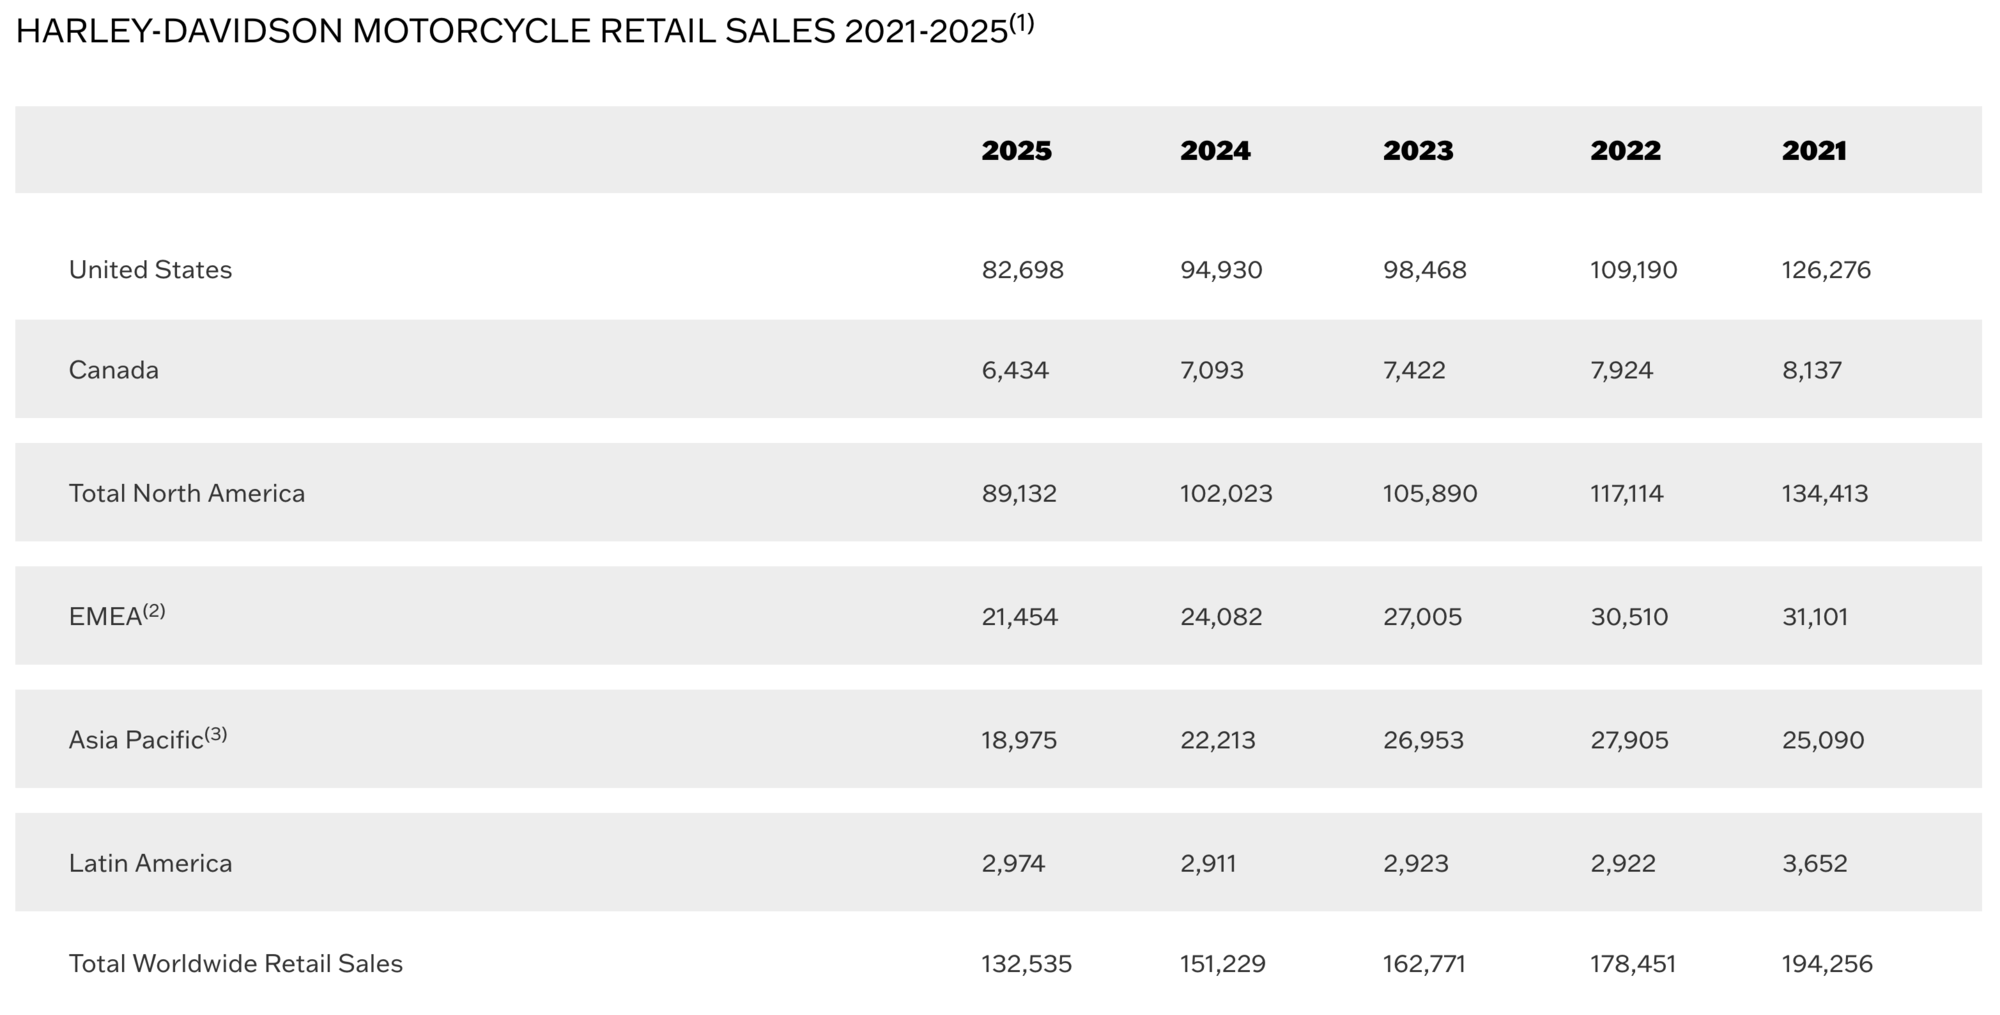The width and height of the screenshot is (2000, 1015).
Task: Click the United States row label
Action: (150, 270)
